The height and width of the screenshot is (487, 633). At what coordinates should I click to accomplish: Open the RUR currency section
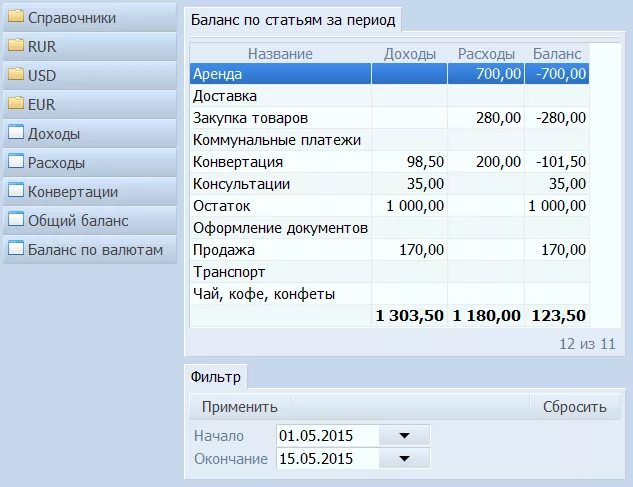click(90, 46)
